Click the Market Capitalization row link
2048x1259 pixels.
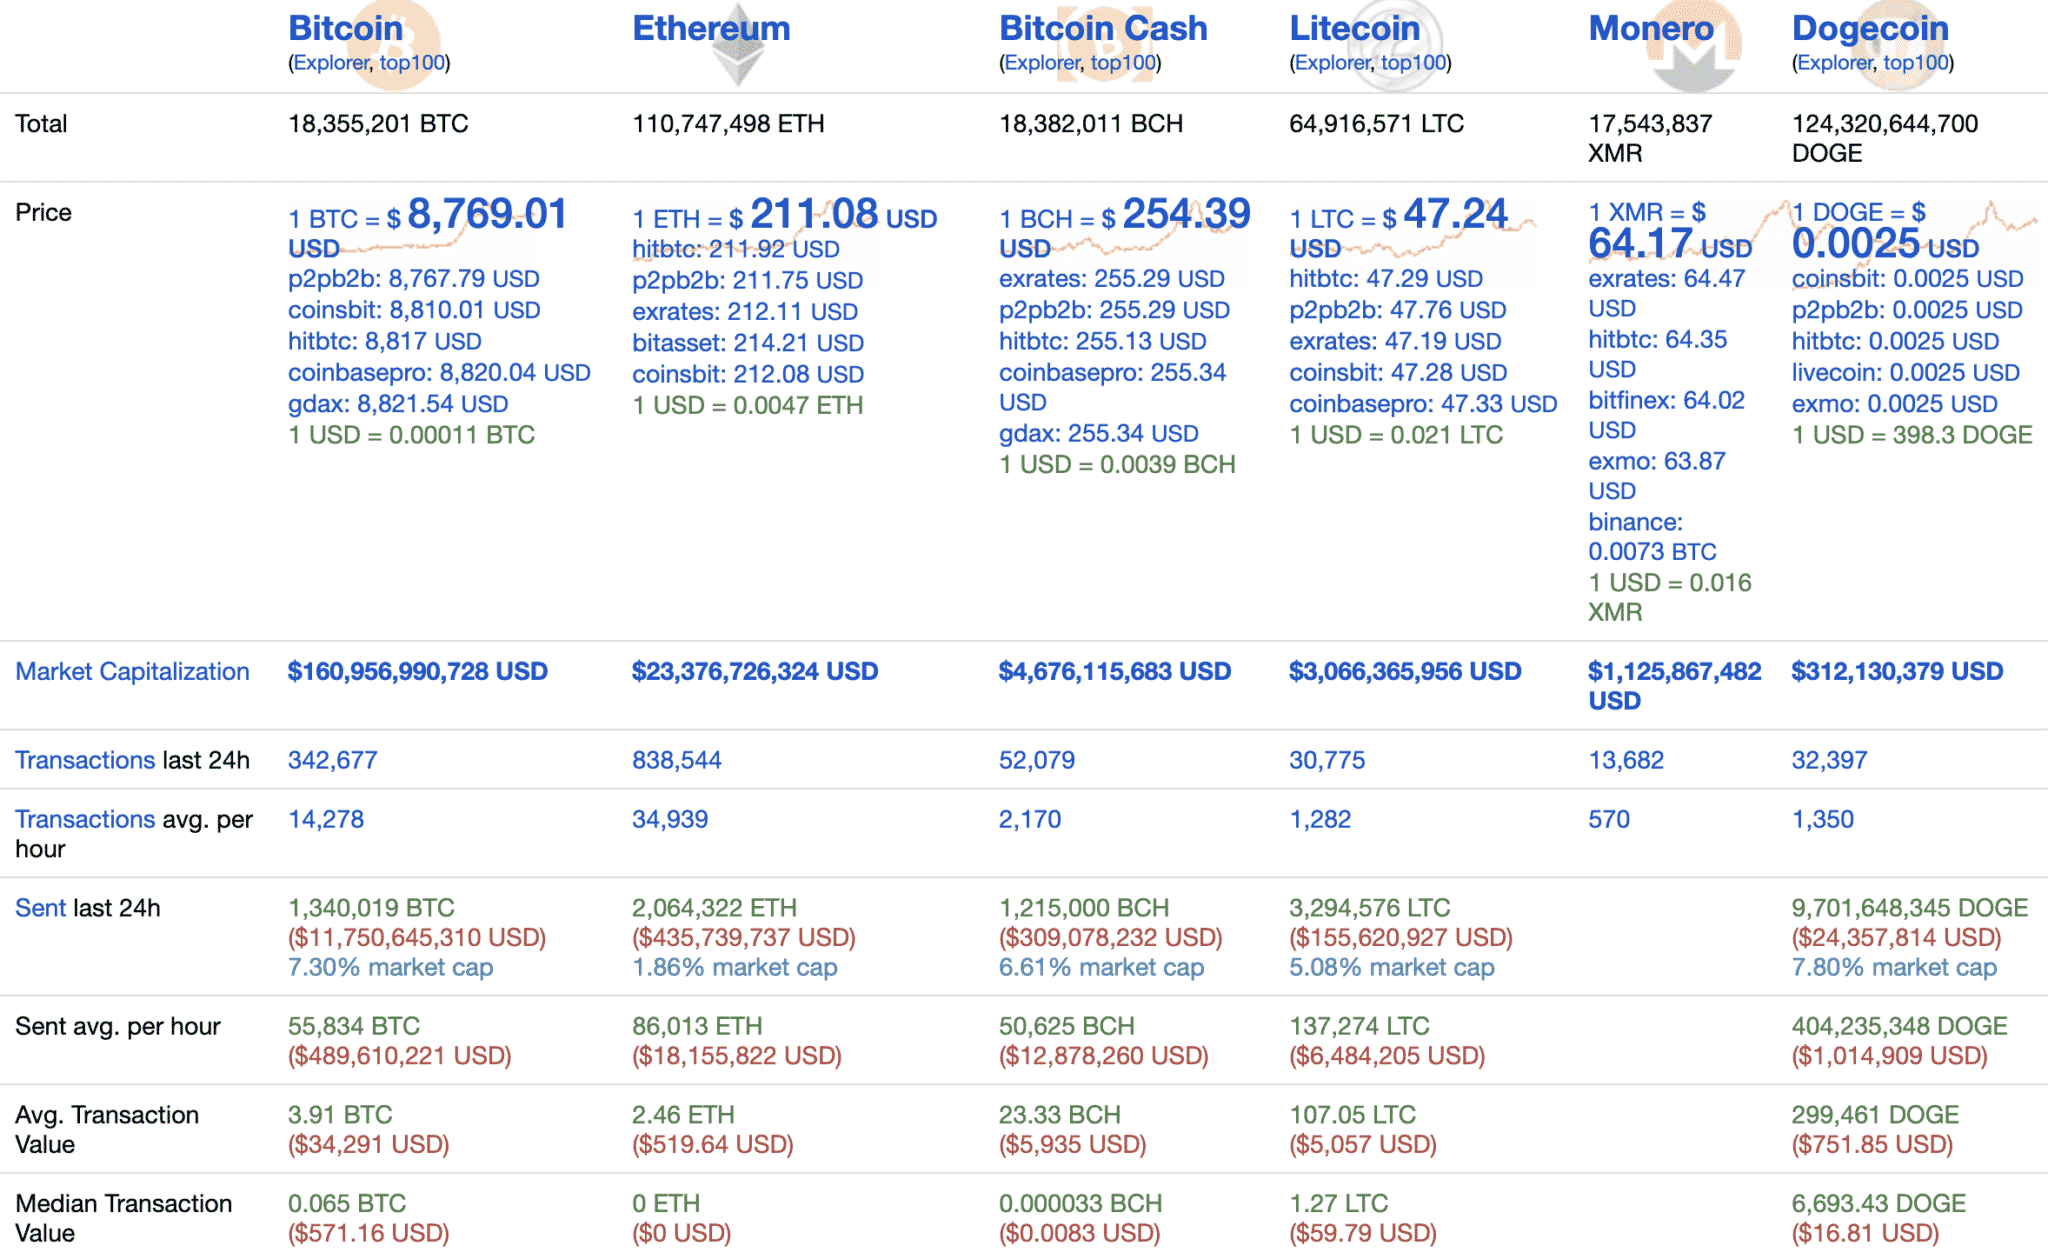pos(132,672)
